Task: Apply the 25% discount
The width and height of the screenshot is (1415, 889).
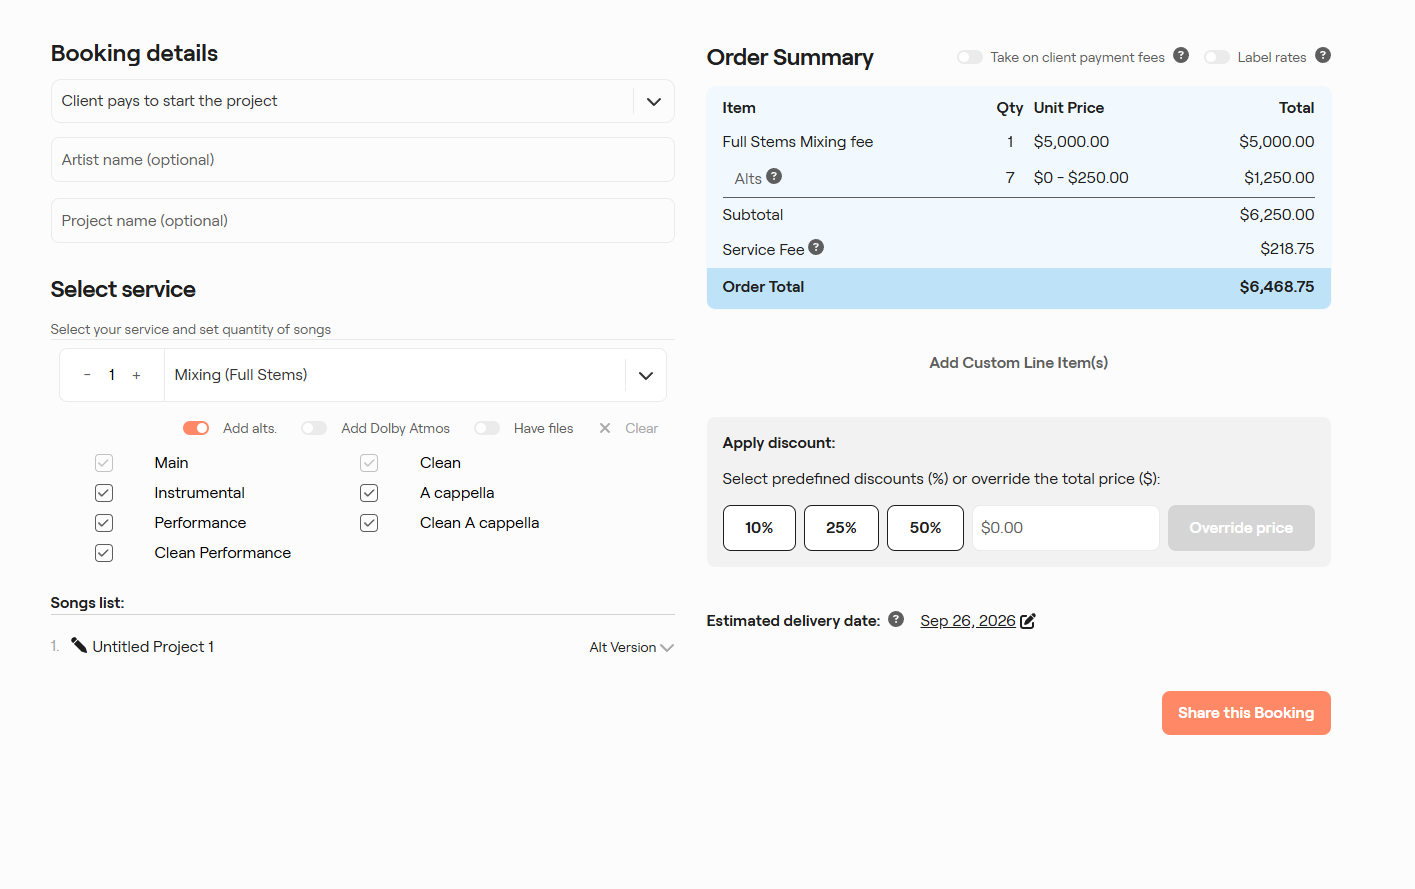Action: pos(841,528)
